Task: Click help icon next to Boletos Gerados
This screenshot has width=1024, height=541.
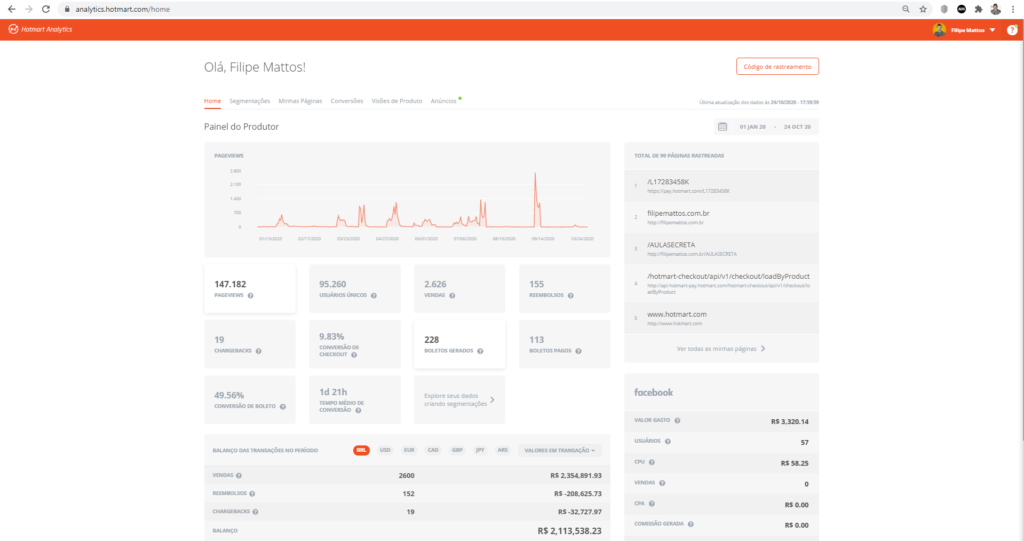Action: (x=480, y=351)
